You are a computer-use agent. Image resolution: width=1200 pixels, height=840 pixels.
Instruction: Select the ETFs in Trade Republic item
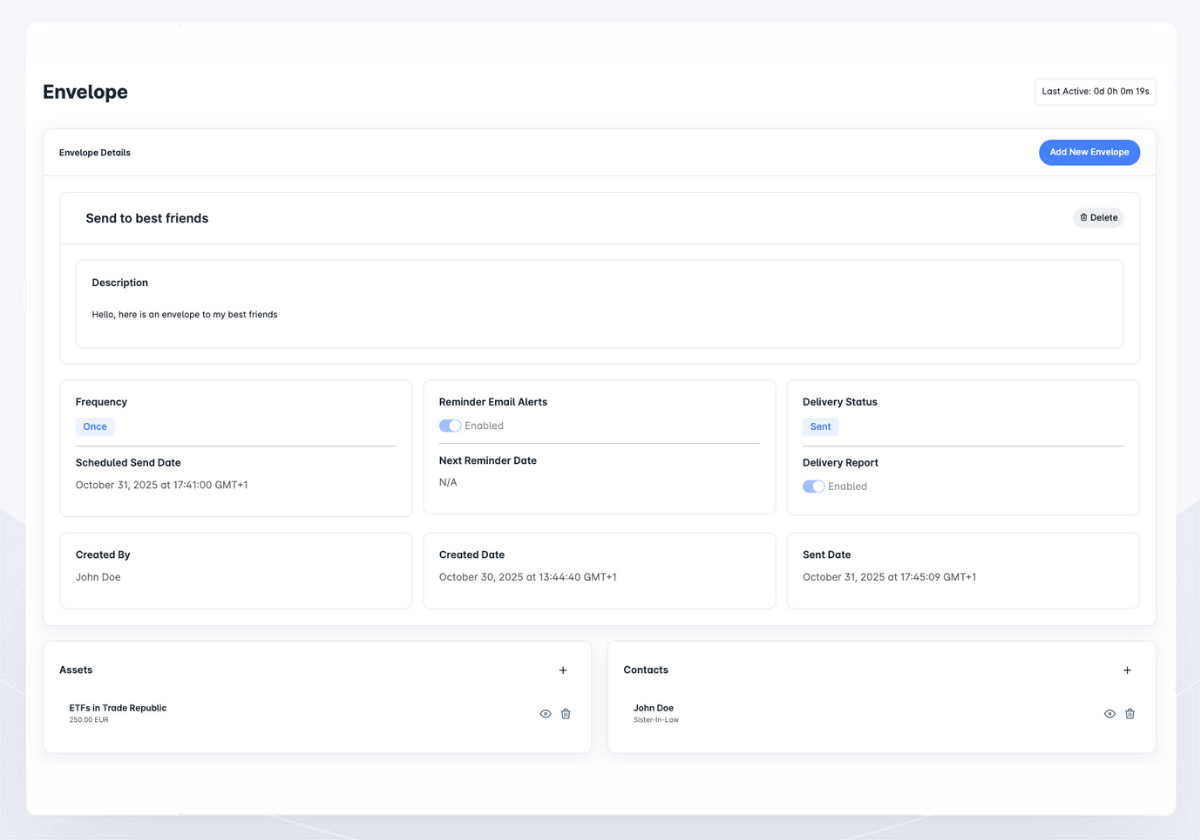(118, 708)
